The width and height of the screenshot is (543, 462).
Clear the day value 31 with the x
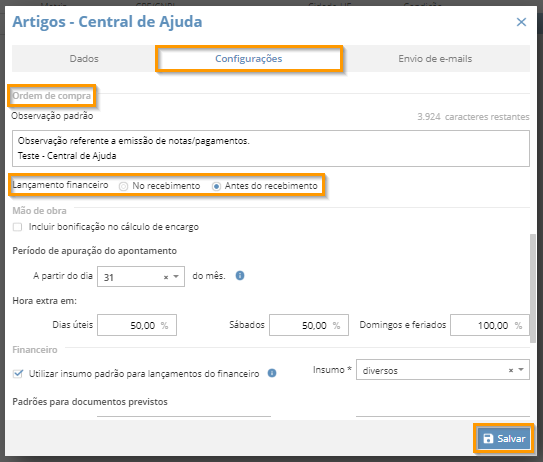(x=166, y=277)
